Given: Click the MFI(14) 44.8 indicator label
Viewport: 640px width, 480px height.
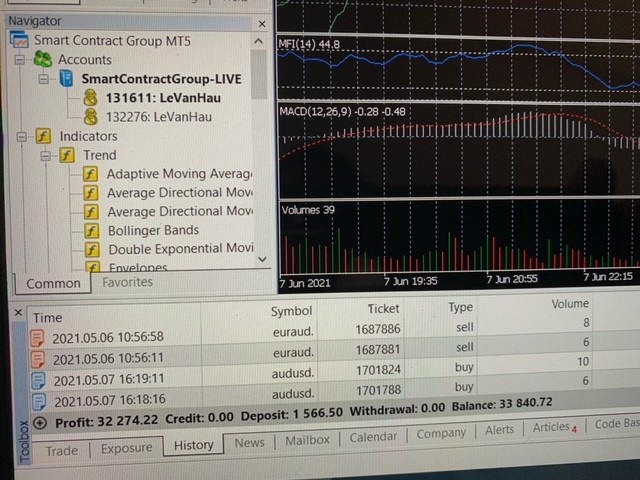Looking at the screenshot, I should click(309, 44).
